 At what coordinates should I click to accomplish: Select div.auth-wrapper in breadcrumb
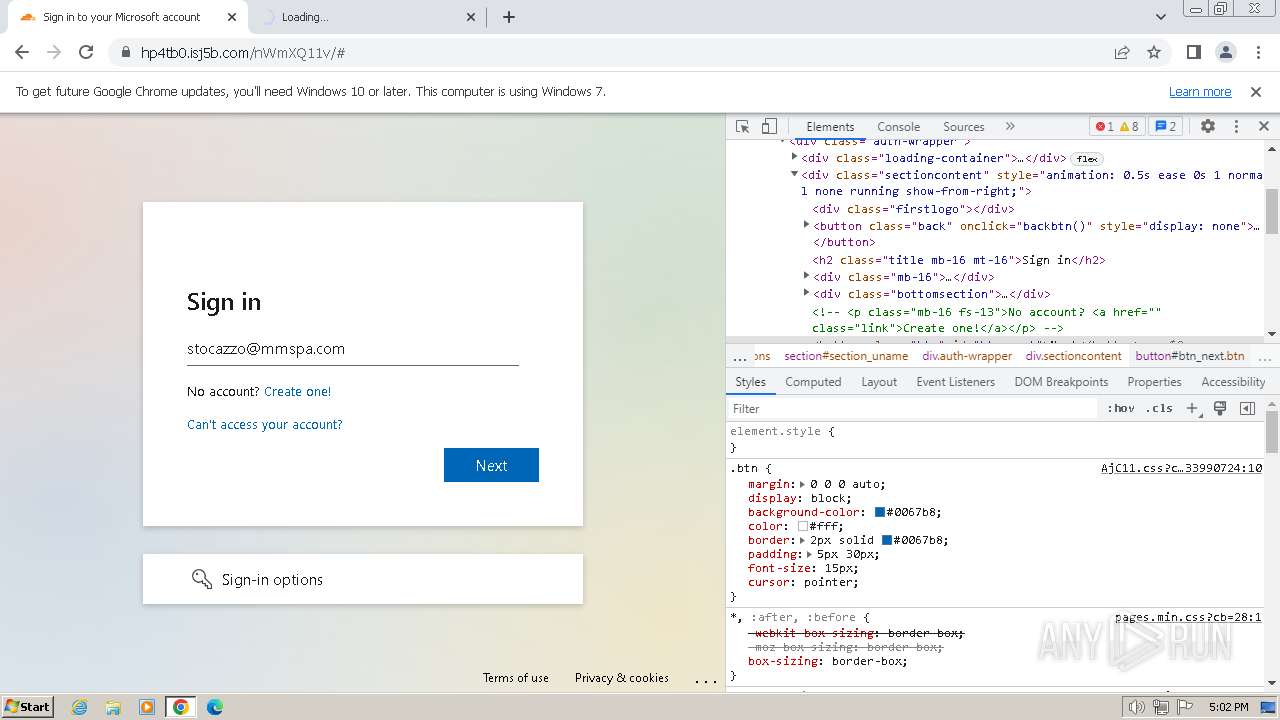pos(967,356)
